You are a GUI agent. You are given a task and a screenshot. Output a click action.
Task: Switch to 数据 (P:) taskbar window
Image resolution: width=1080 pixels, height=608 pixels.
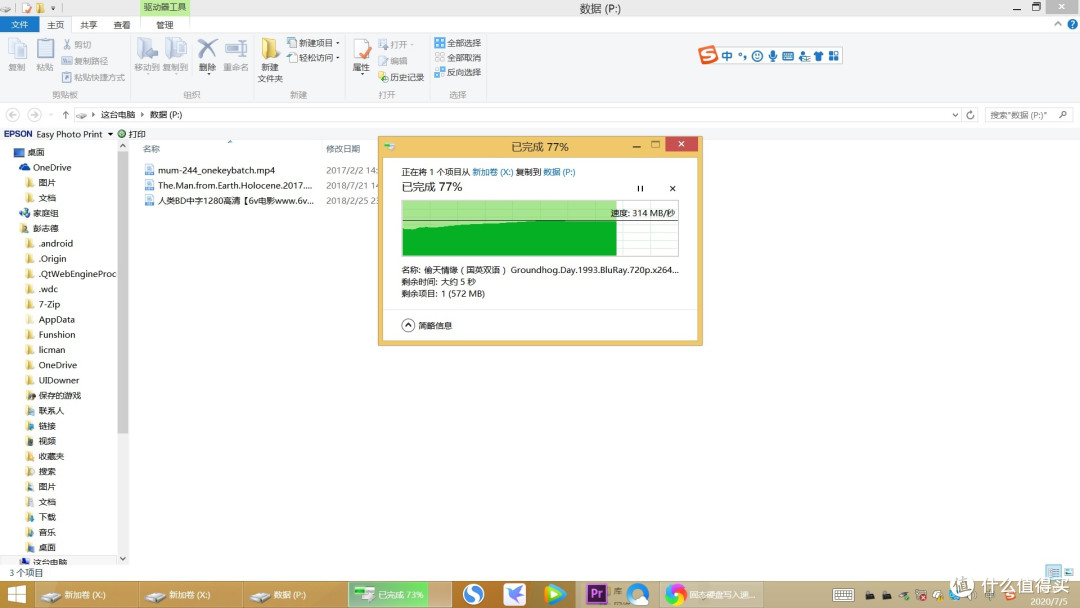pyautogui.click(x=295, y=594)
